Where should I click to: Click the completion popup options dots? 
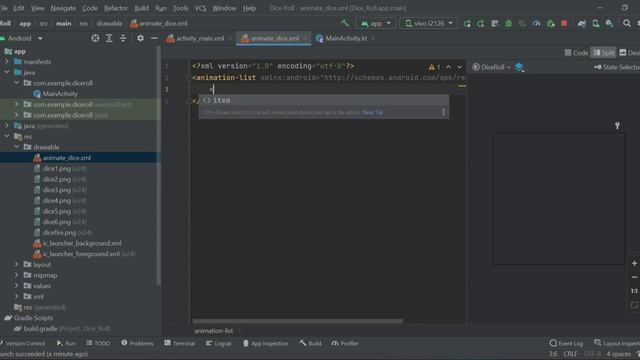point(443,112)
